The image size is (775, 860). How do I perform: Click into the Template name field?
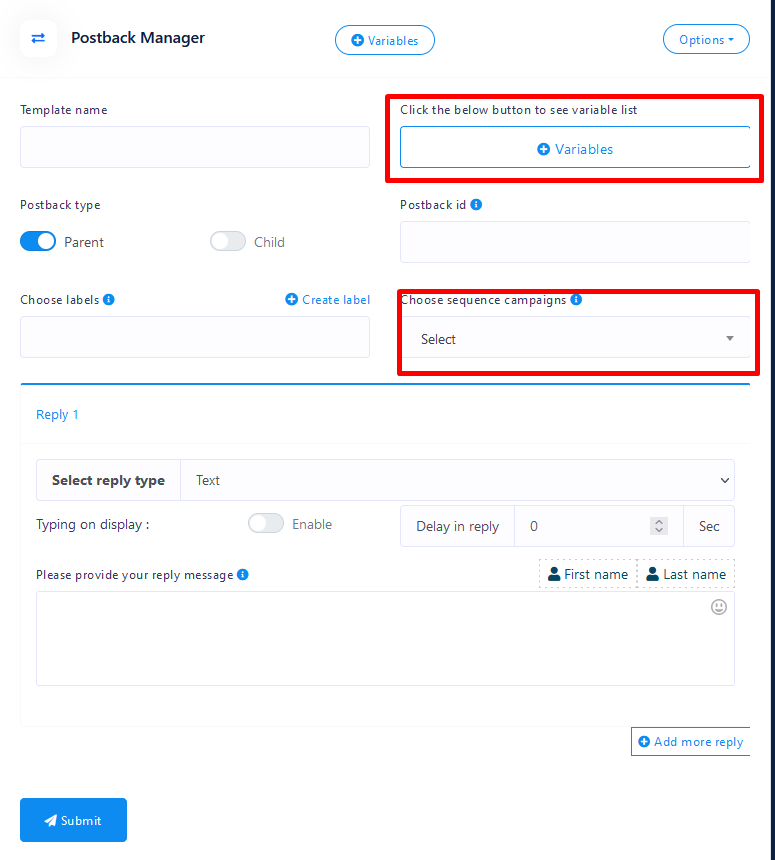point(195,147)
